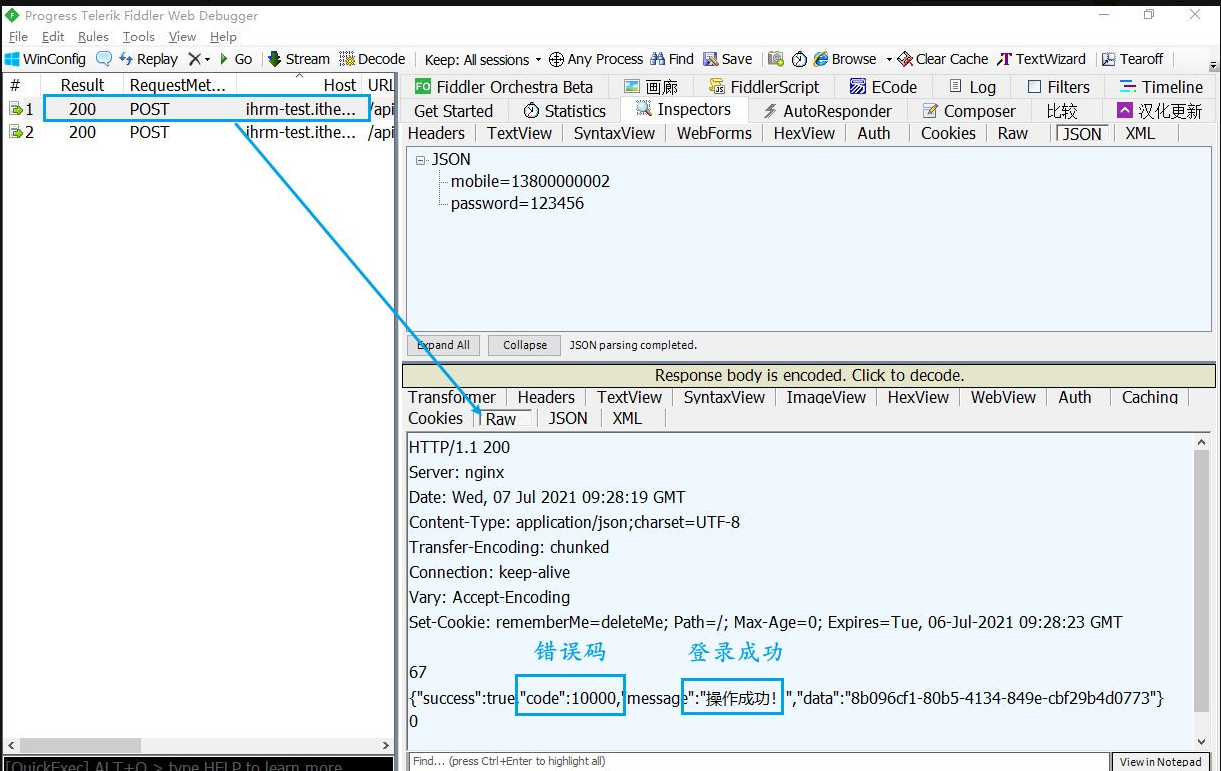Image resolution: width=1221 pixels, height=771 pixels.
Task: Toggle the Decode option
Action: [372, 59]
